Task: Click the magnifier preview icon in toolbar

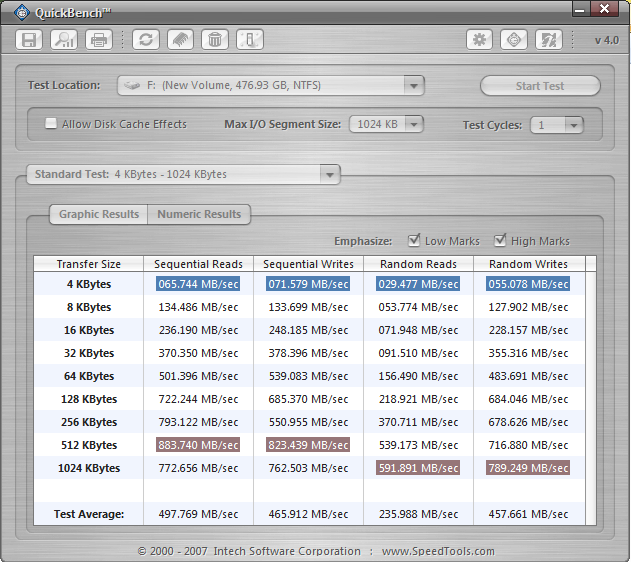Action: pos(64,40)
